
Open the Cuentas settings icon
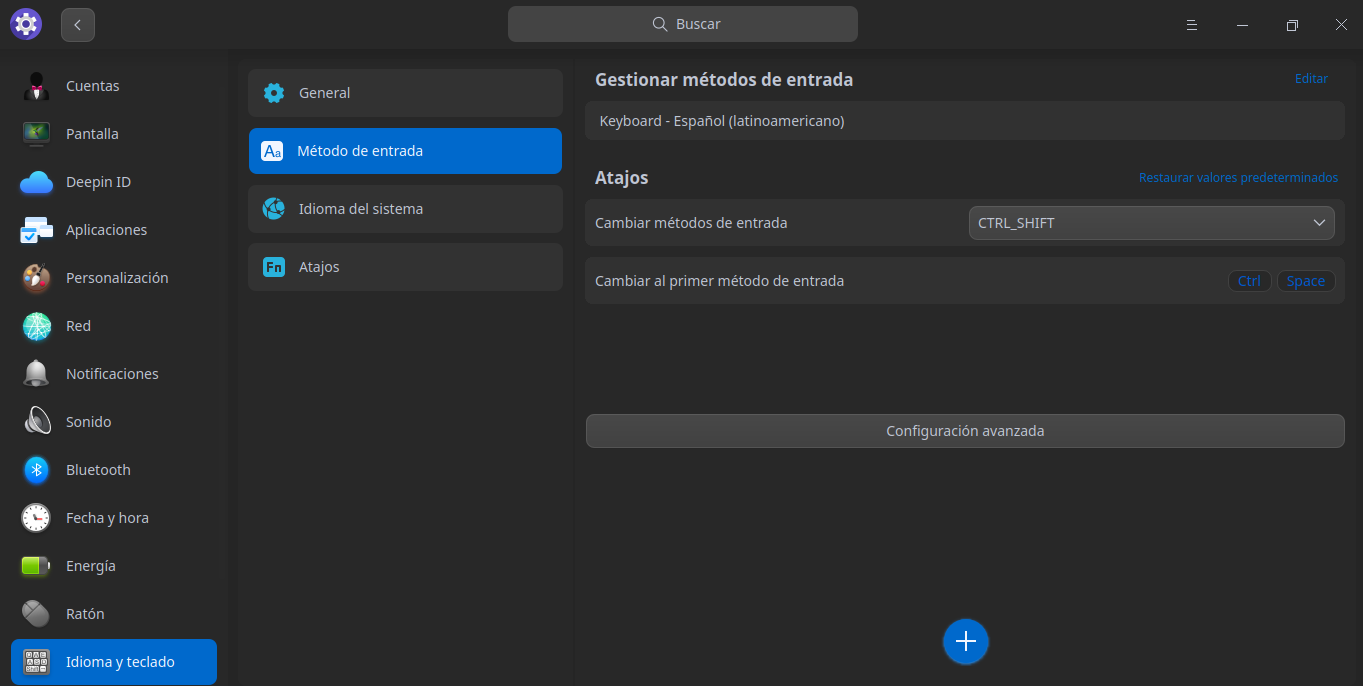[x=37, y=86]
